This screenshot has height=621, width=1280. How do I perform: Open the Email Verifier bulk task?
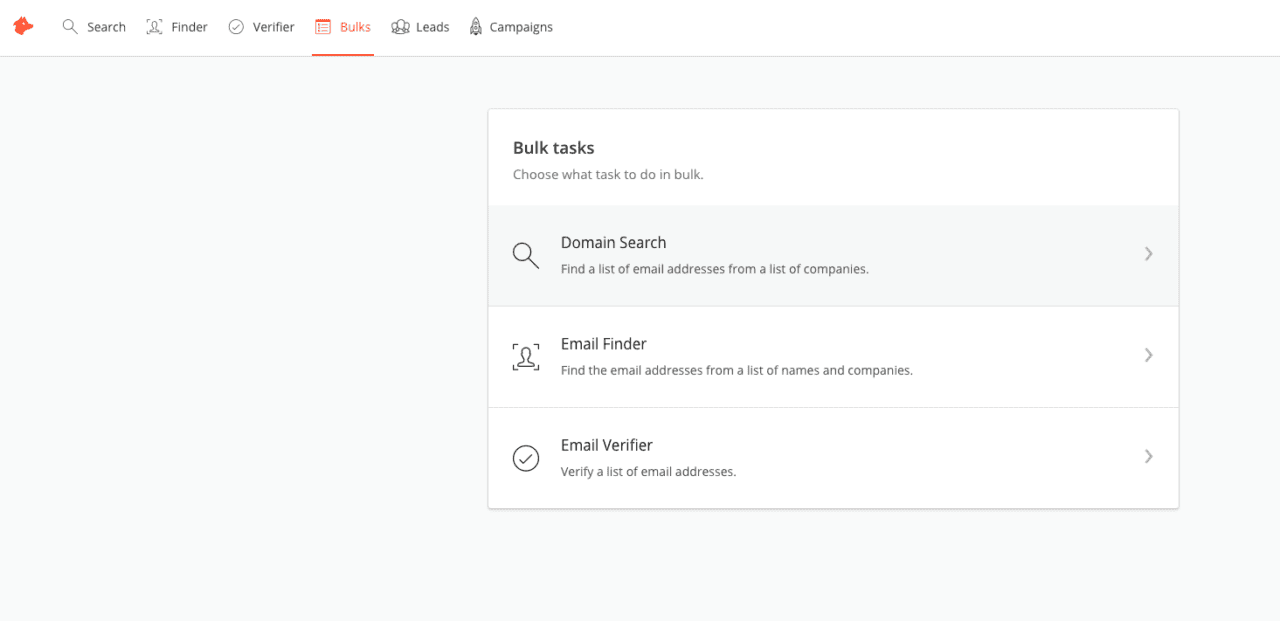tap(833, 458)
